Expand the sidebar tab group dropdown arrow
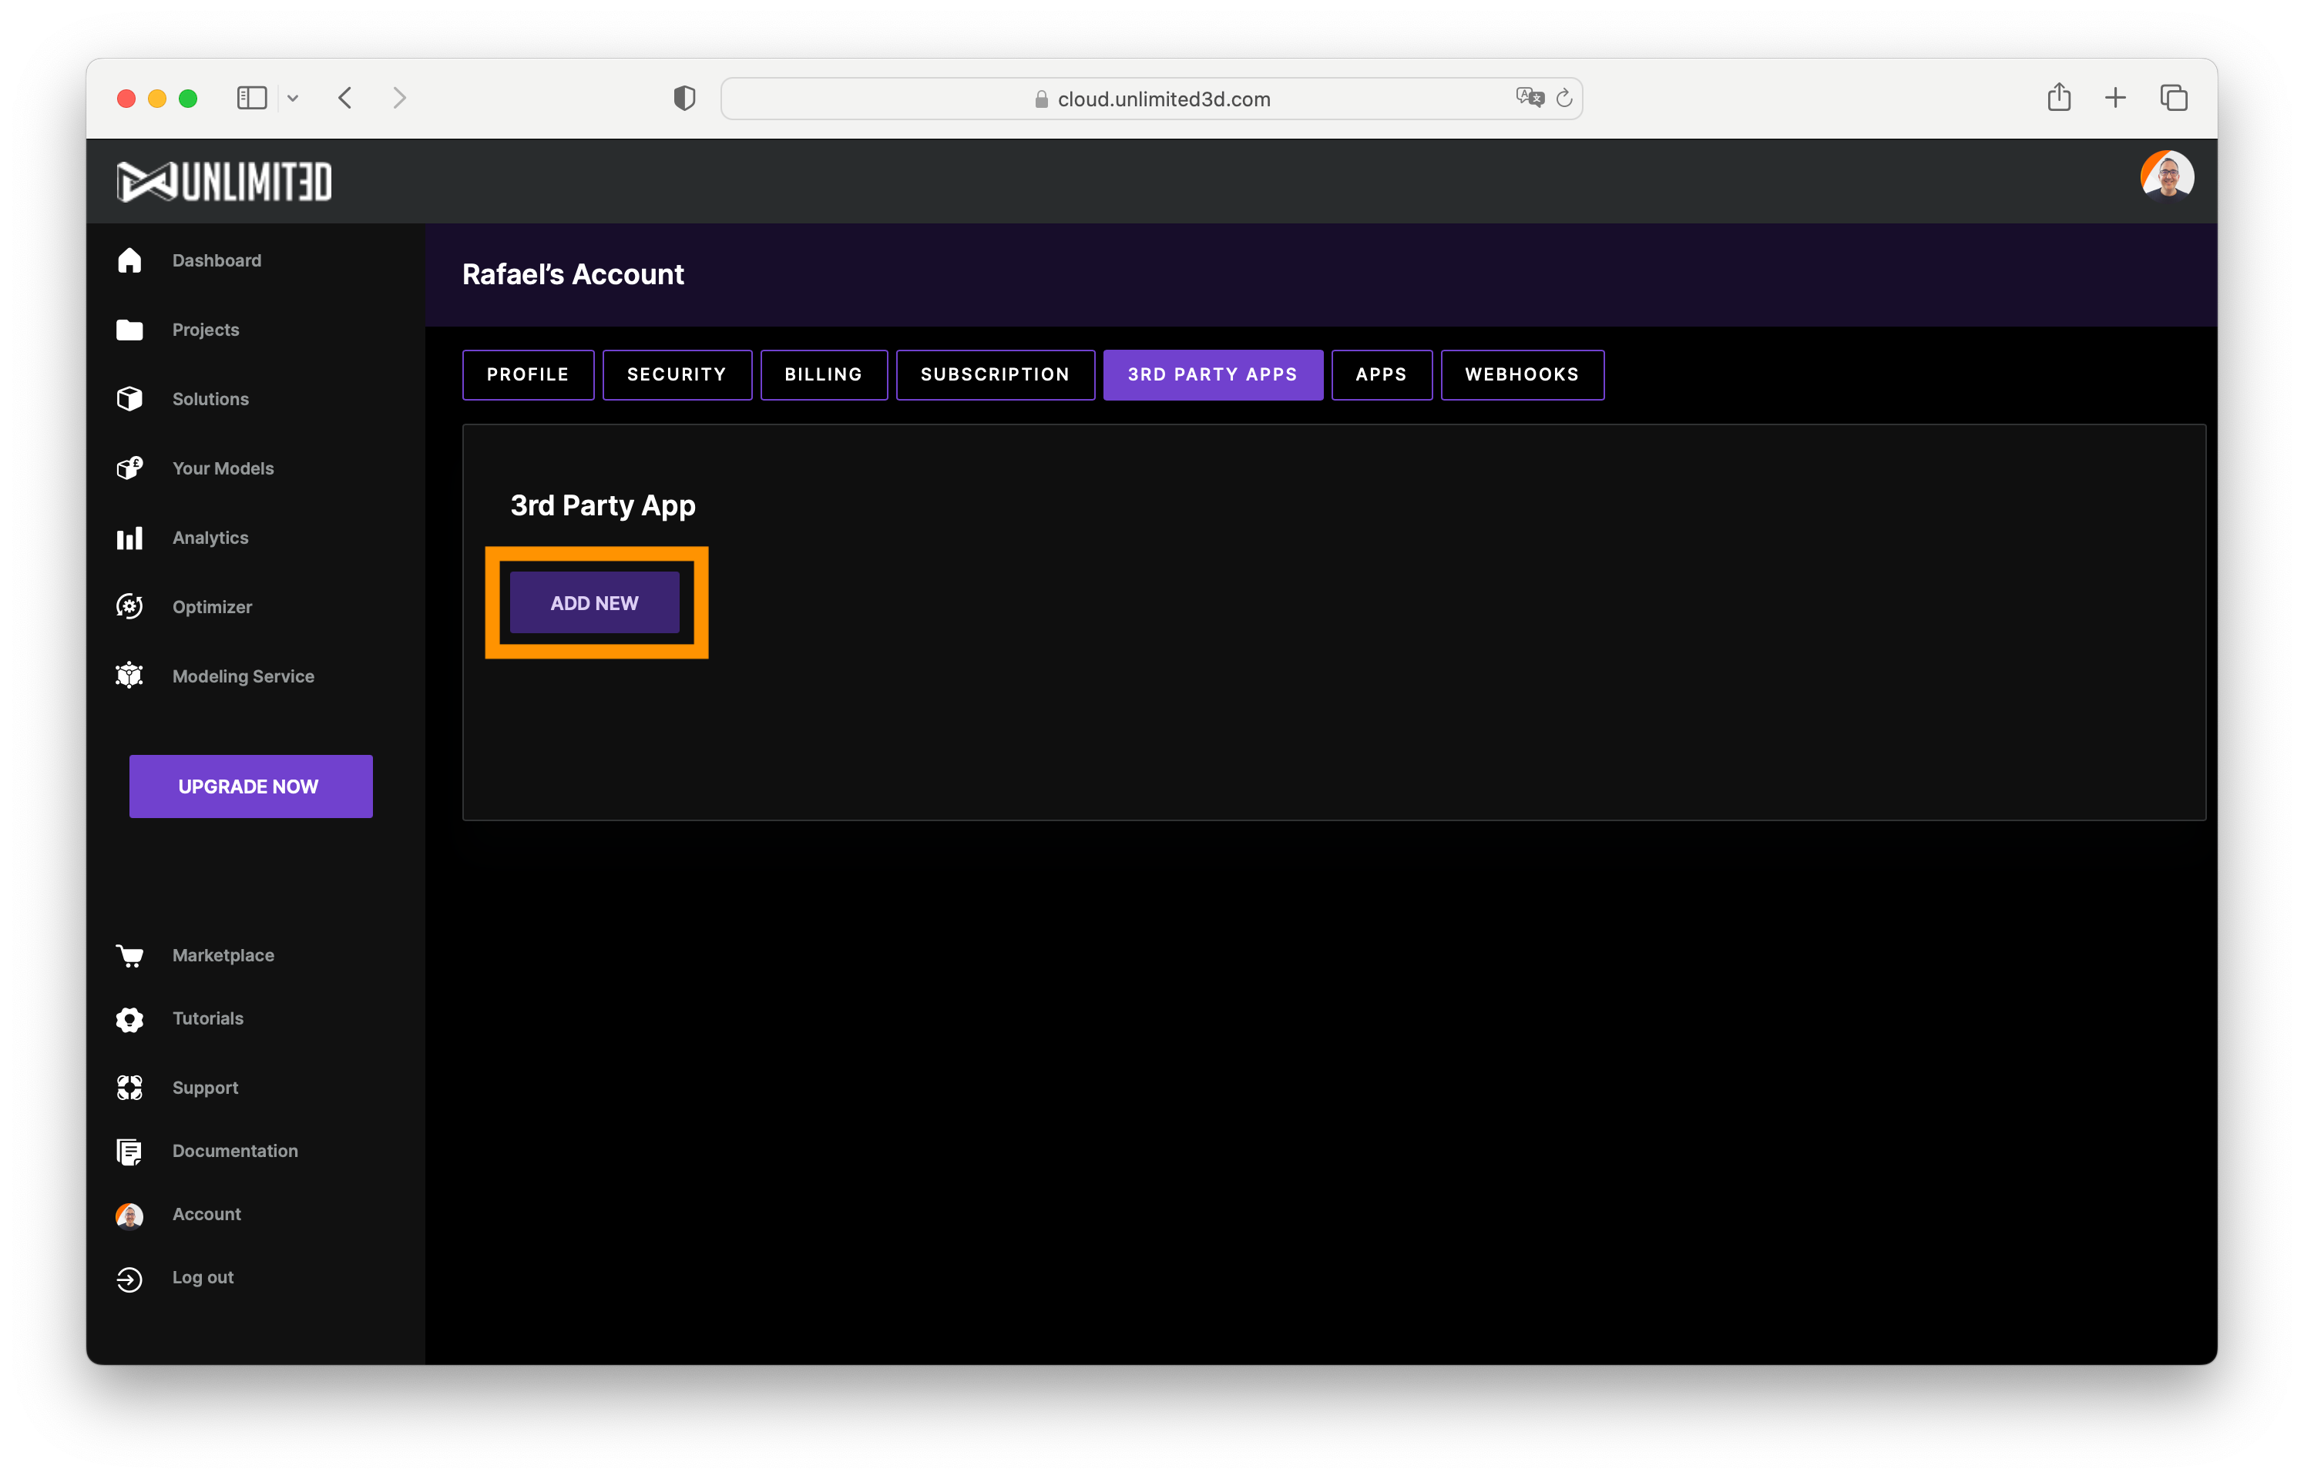This screenshot has width=2304, height=1479. click(293, 98)
